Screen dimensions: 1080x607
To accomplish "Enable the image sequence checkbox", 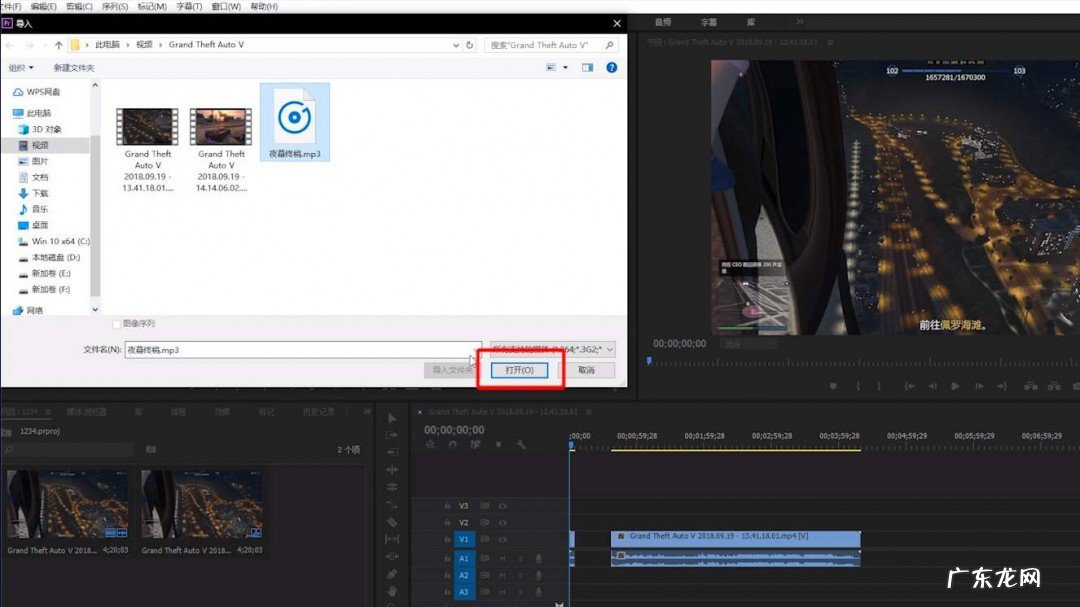I will click(117, 324).
